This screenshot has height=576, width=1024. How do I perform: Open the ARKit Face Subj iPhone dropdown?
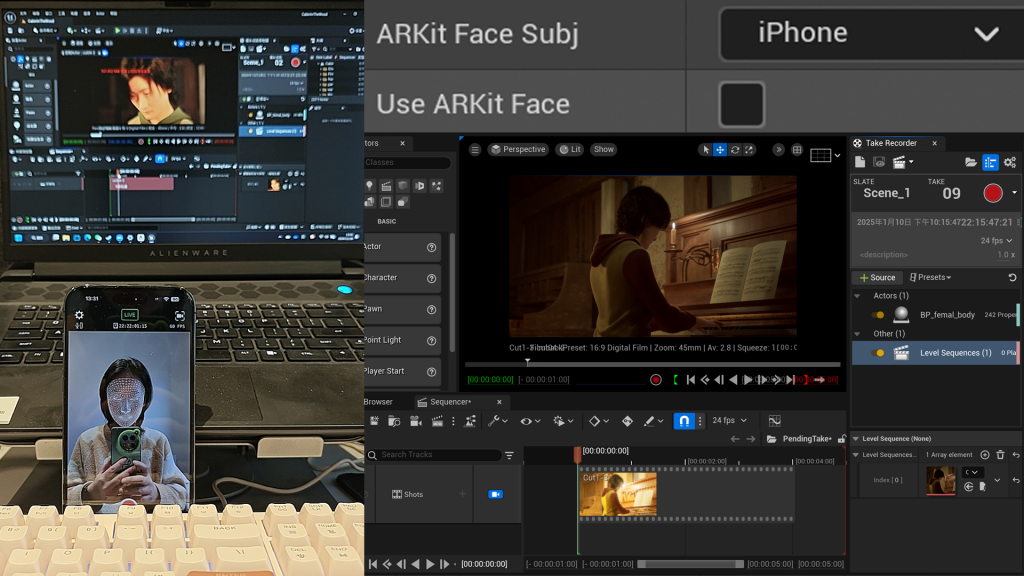pos(871,34)
